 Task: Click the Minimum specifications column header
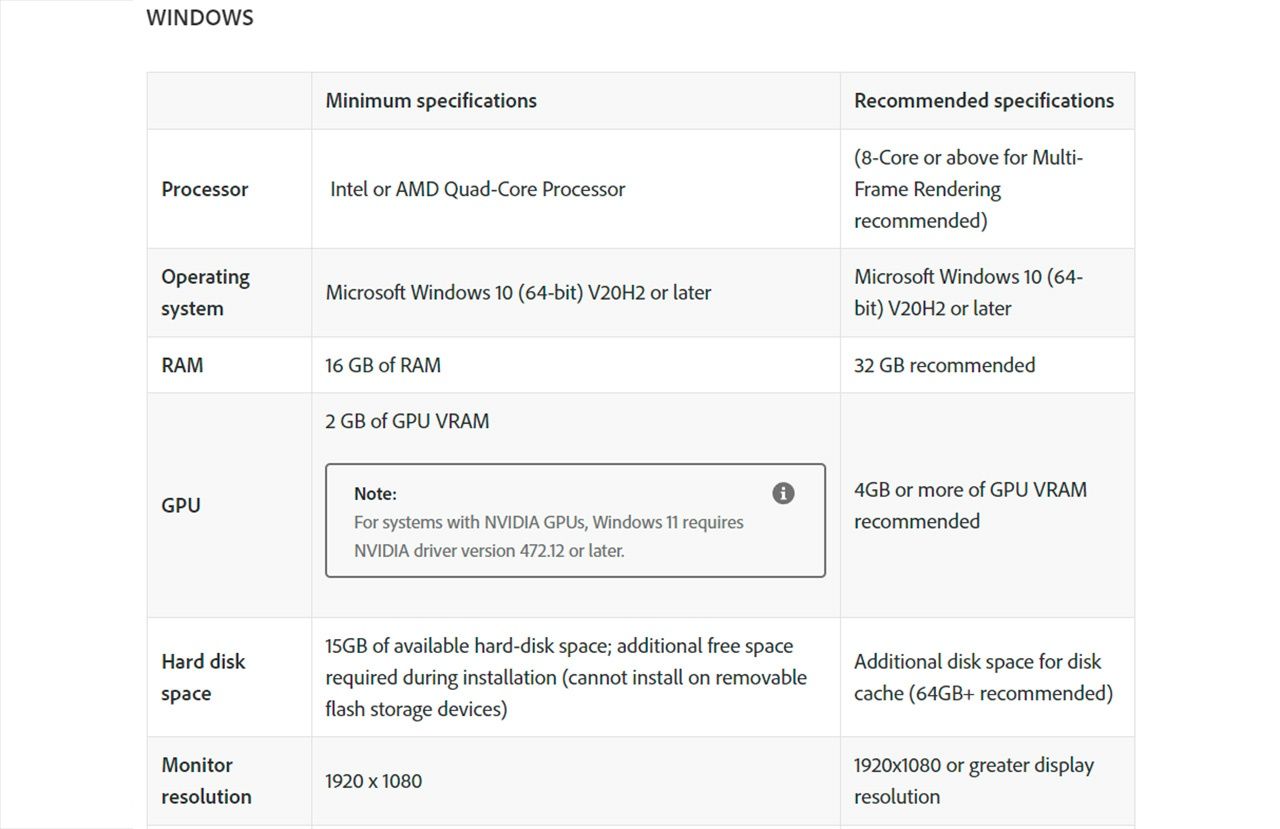coord(431,101)
